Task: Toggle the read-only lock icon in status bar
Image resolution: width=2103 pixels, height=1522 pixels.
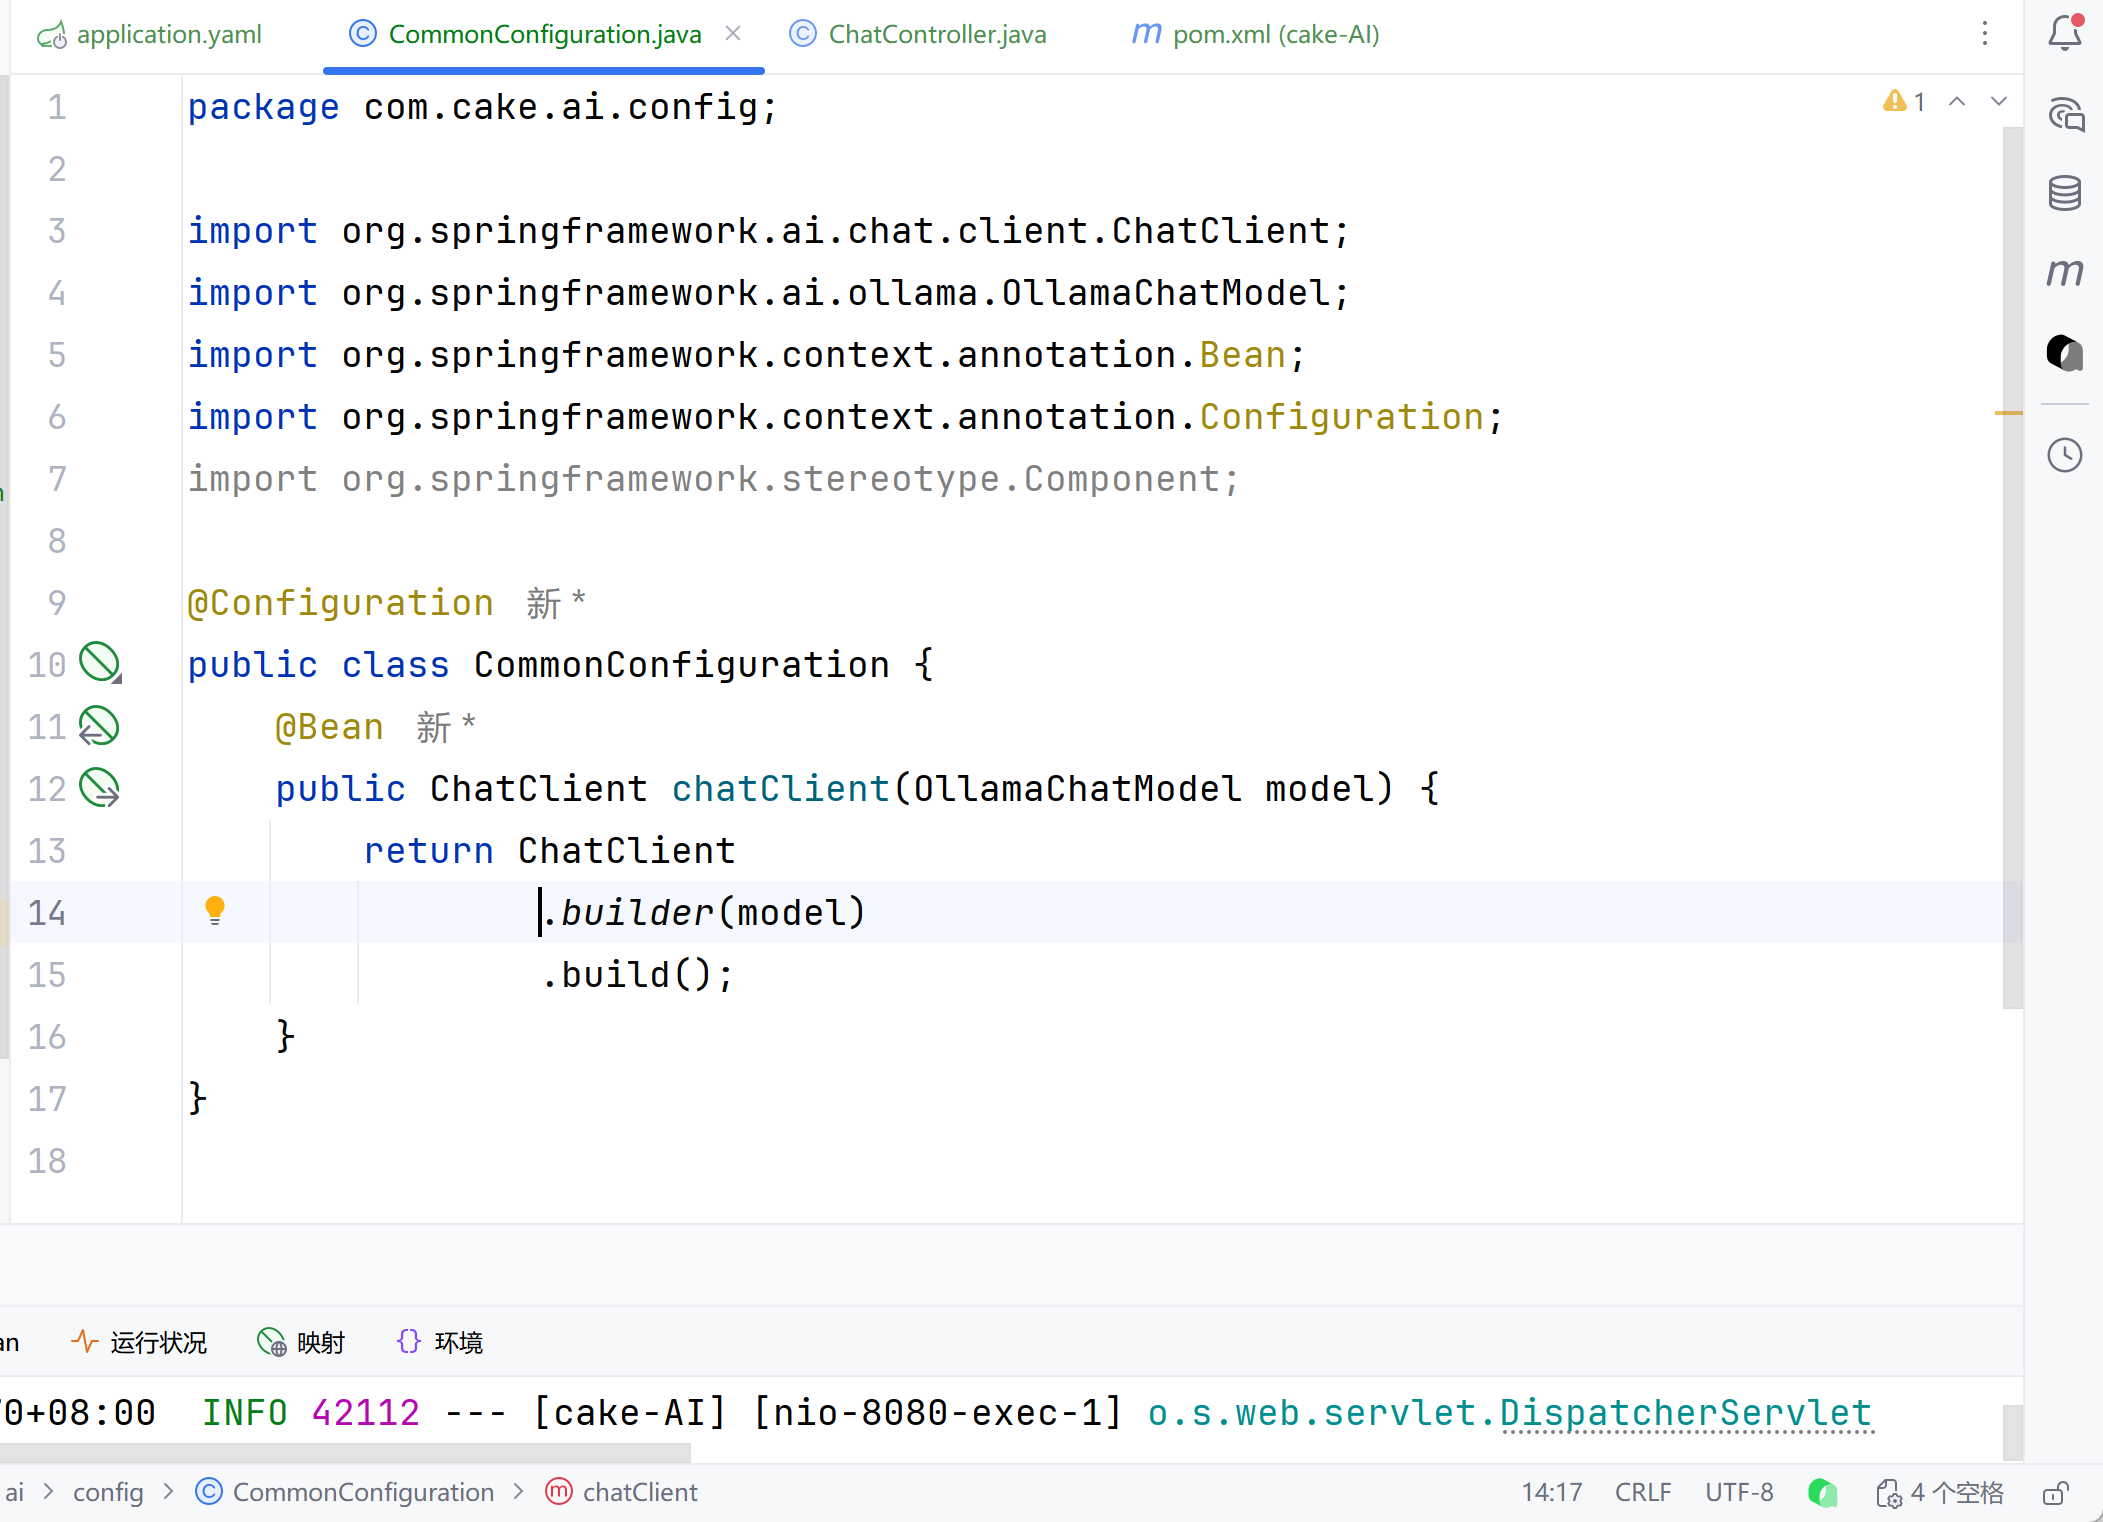Action: tap(2056, 1493)
